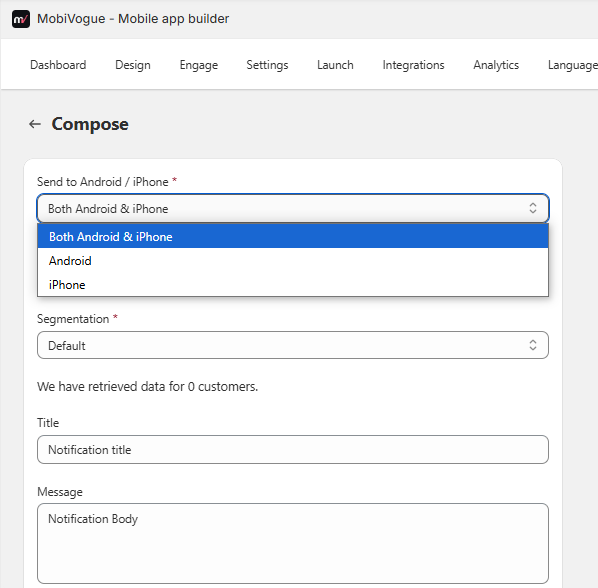The width and height of the screenshot is (598, 588).
Task: Click the 'MobiVogue - Mobile app builder' title
Action: click(133, 19)
